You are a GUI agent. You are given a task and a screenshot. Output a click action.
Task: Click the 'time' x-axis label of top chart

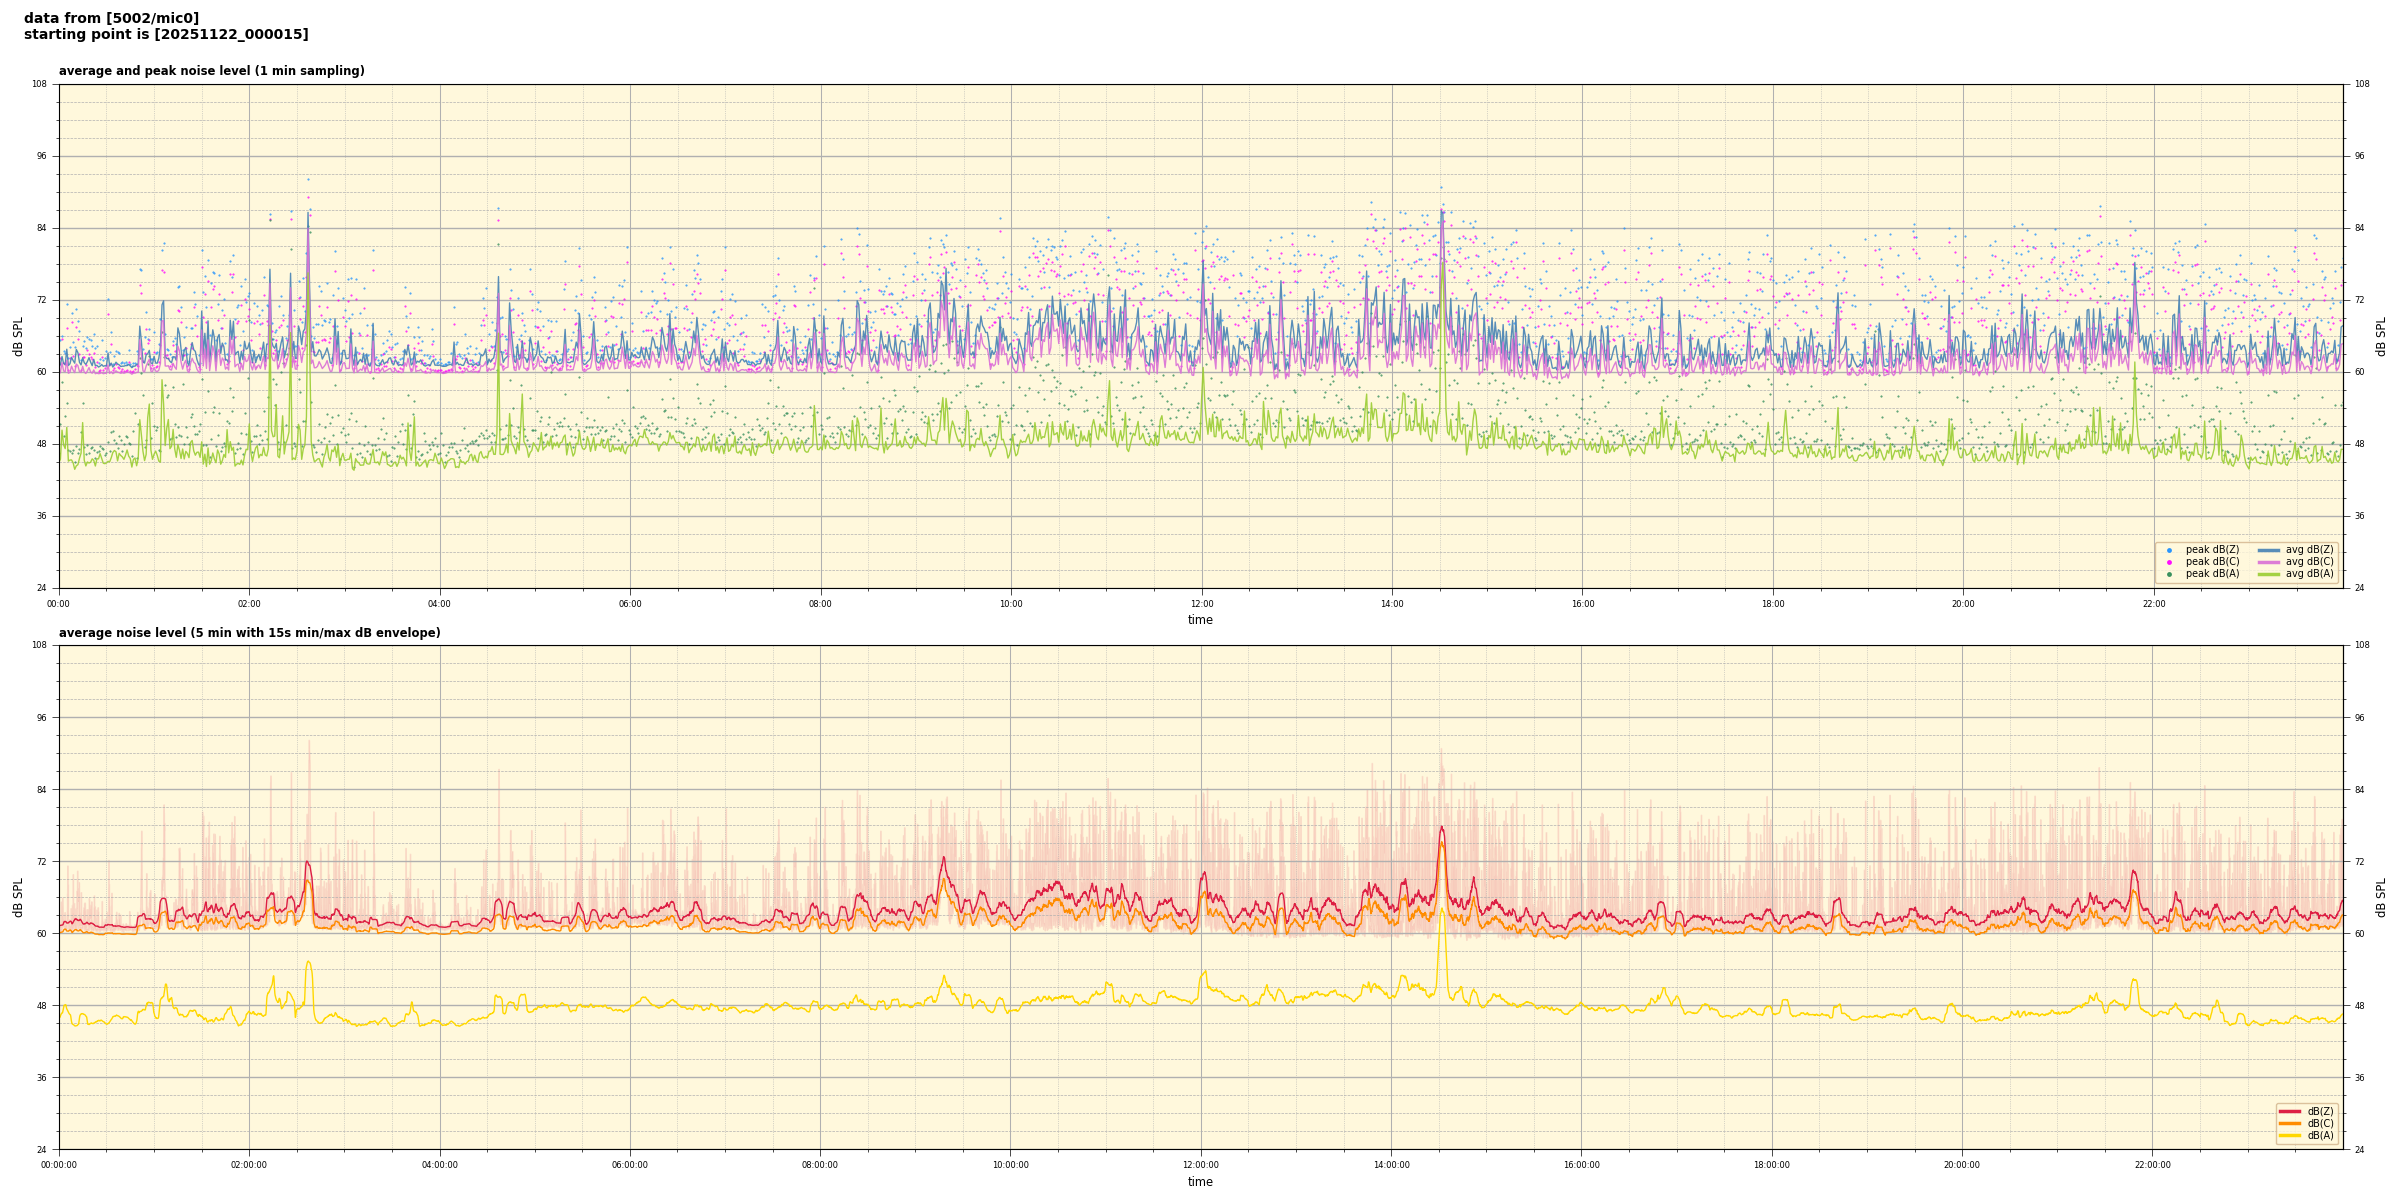point(1200,620)
